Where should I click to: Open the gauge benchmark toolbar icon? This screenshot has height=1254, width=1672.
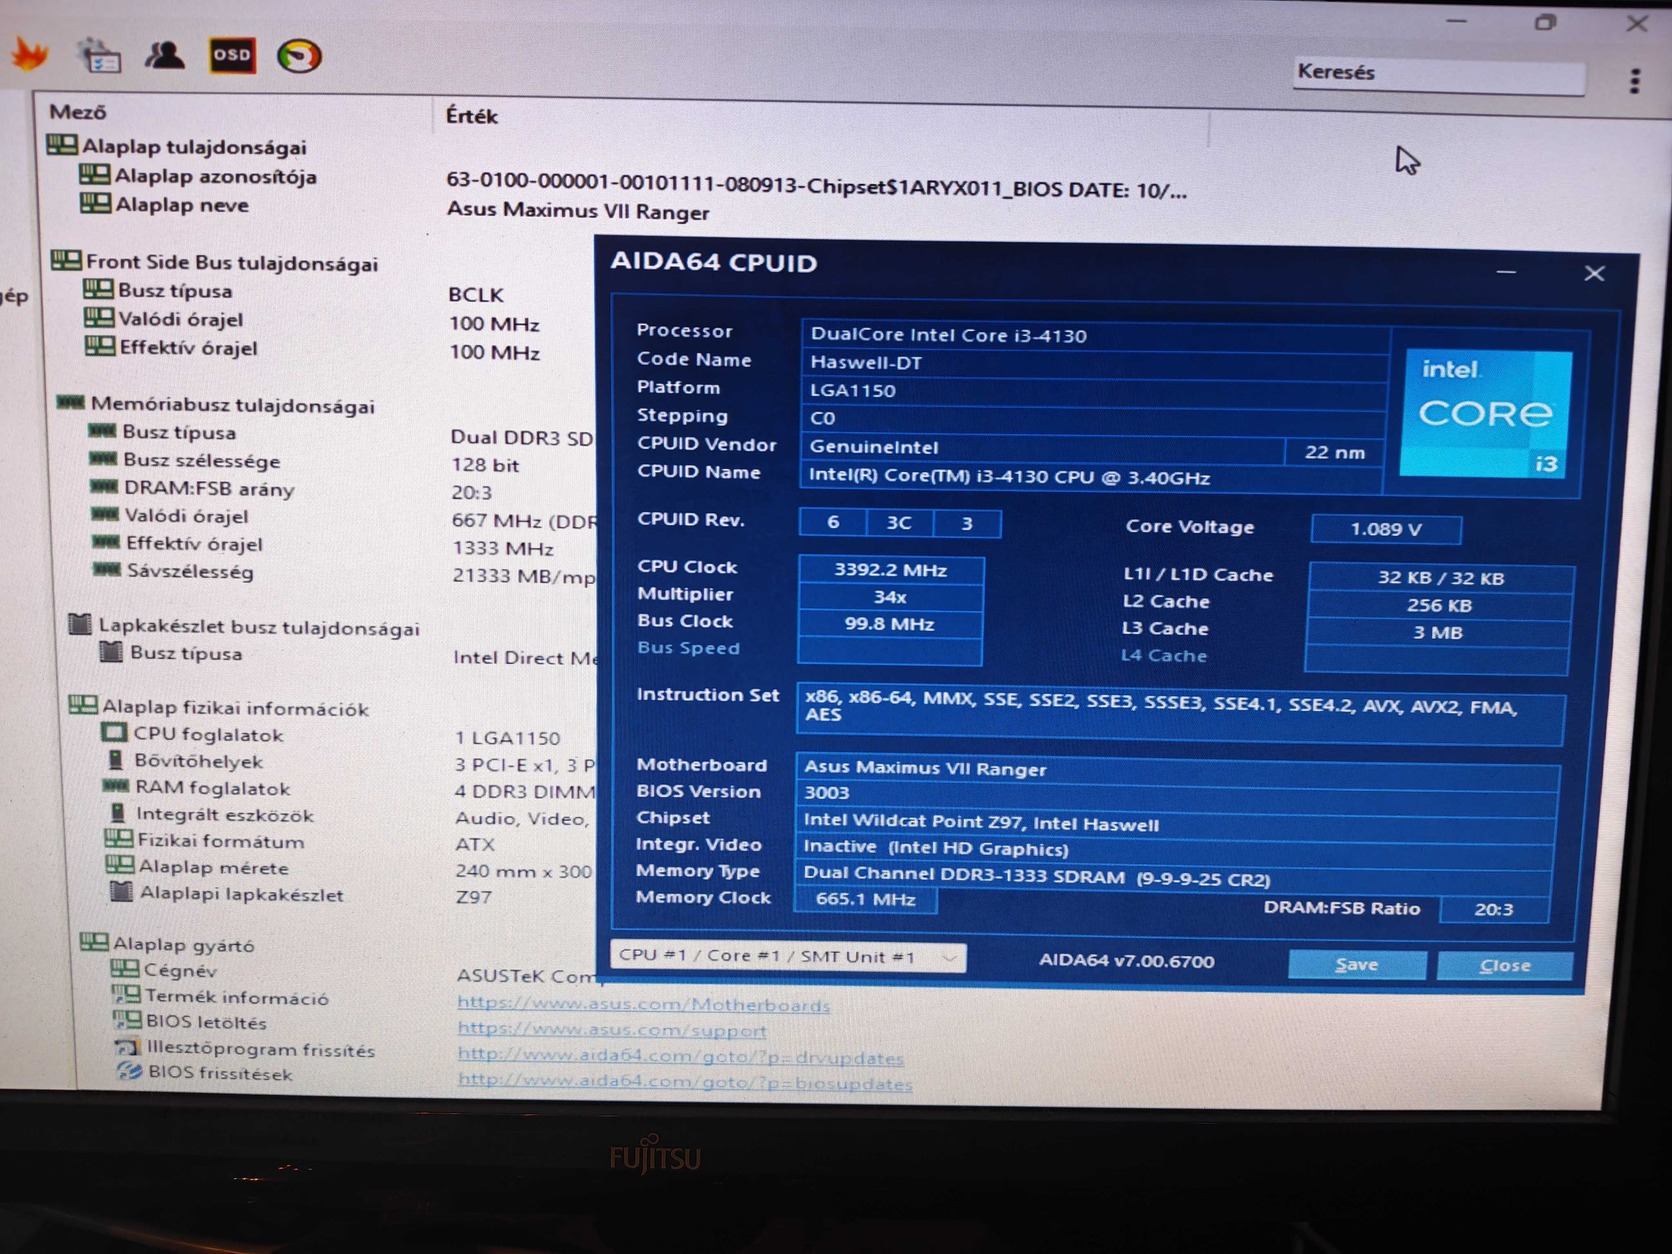298,56
